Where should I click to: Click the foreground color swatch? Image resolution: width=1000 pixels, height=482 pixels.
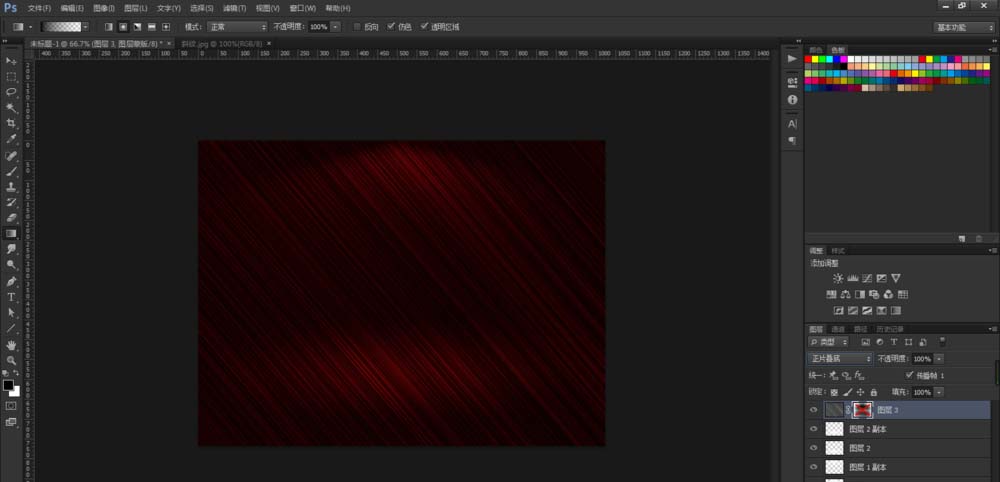pos(8,384)
